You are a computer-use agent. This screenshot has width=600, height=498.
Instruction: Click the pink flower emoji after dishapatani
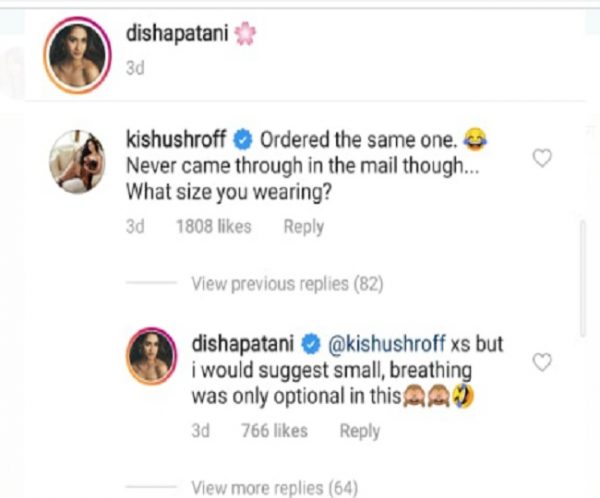click(245, 34)
